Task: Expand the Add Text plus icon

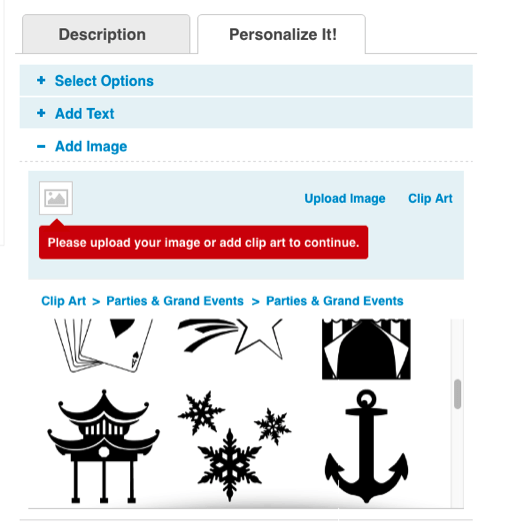Action: pos(41,113)
